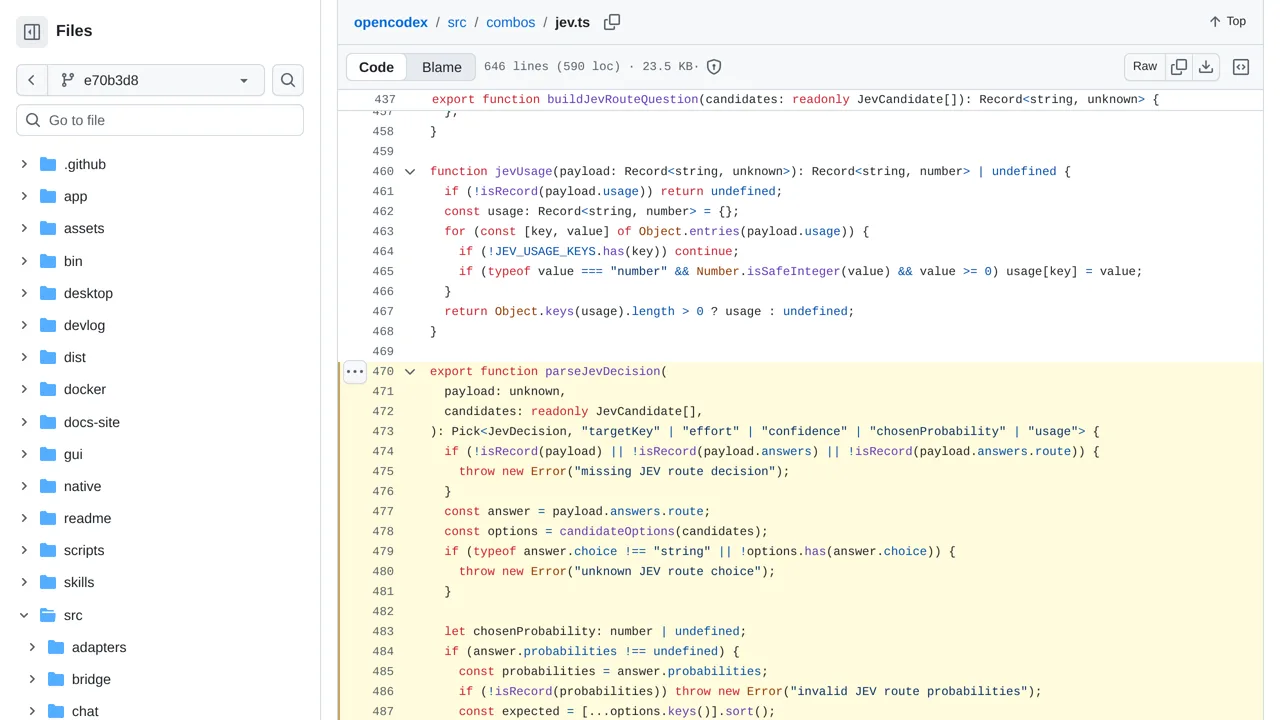This screenshot has height=720, width=1280.
Task: Download the raw file icon
Action: (x=1206, y=67)
